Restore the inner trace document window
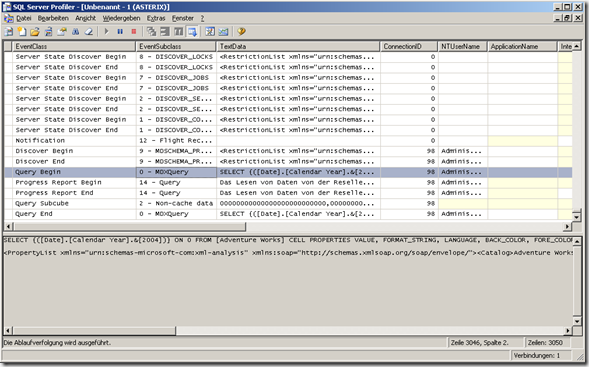The image size is (589, 367). coord(567,18)
